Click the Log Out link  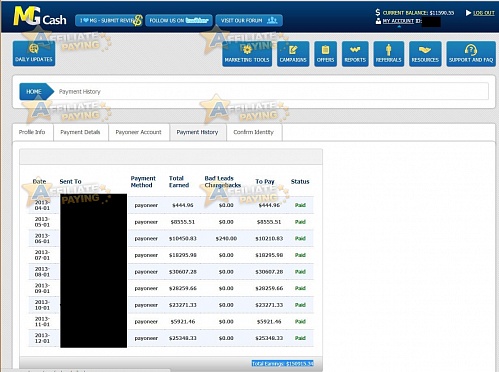coord(484,13)
